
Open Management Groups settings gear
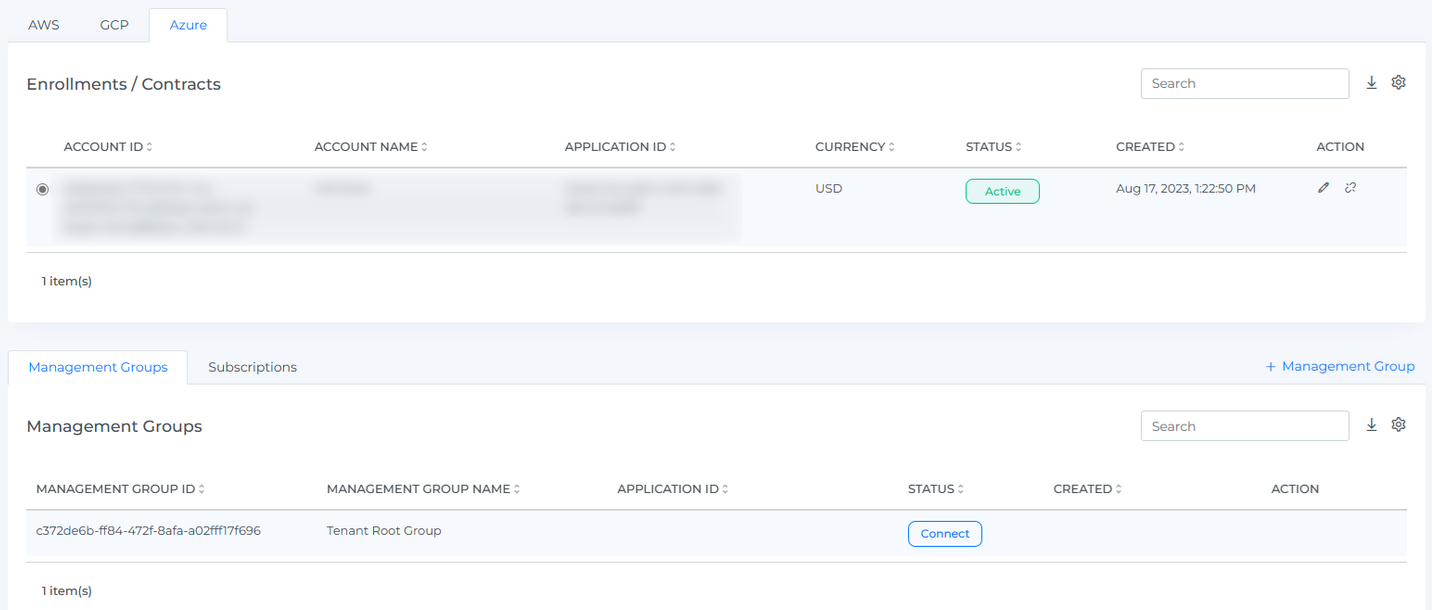tap(1398, 425)
